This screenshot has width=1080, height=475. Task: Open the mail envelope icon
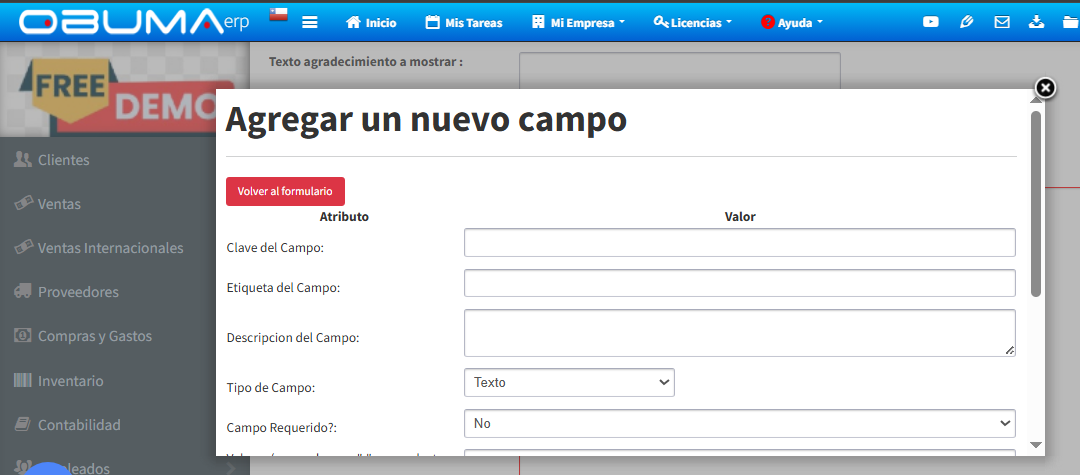point(1001,22)
